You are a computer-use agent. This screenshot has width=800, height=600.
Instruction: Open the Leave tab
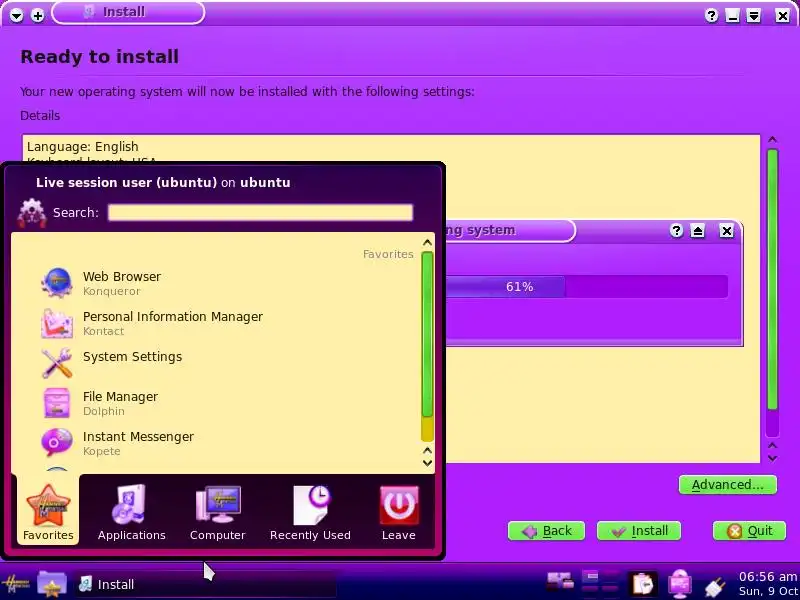[x=398, y=512]
